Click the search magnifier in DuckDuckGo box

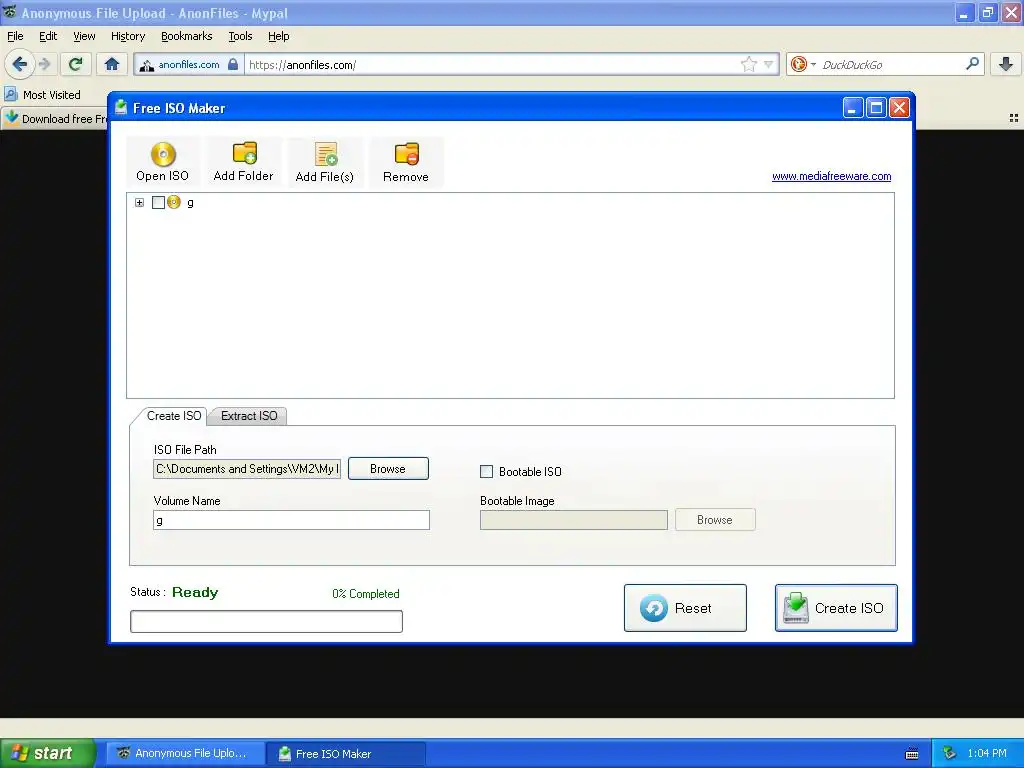pos(972,64)
